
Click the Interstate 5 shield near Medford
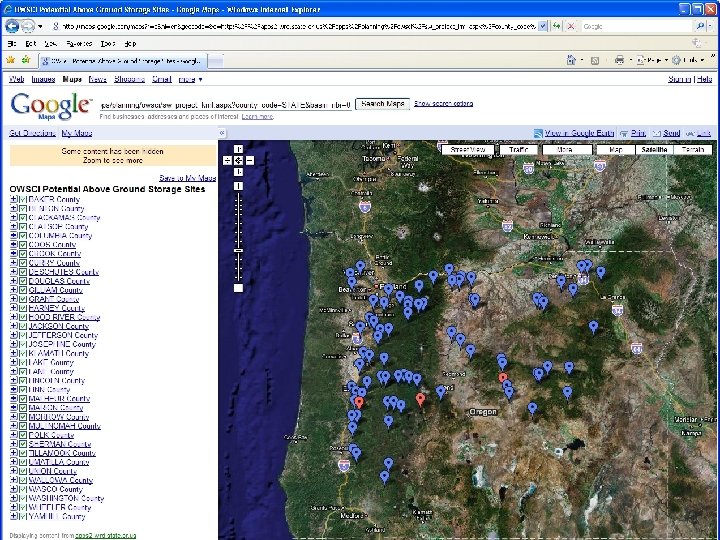click(x=343, y=465)
